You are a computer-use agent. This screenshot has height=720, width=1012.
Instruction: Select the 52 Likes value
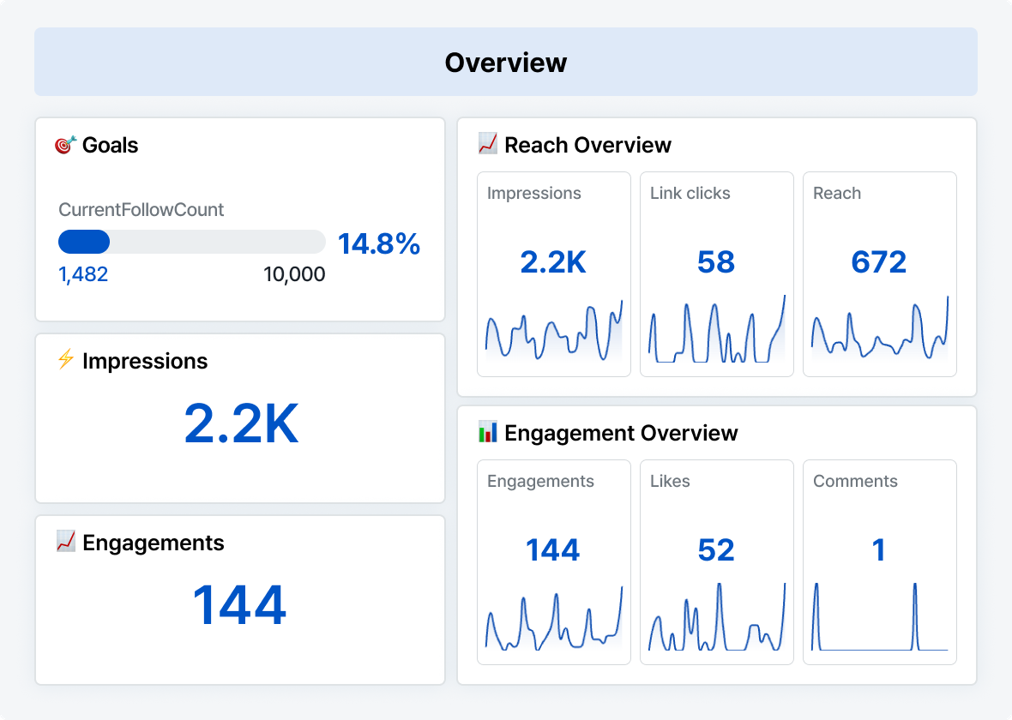tap(716, 549)
